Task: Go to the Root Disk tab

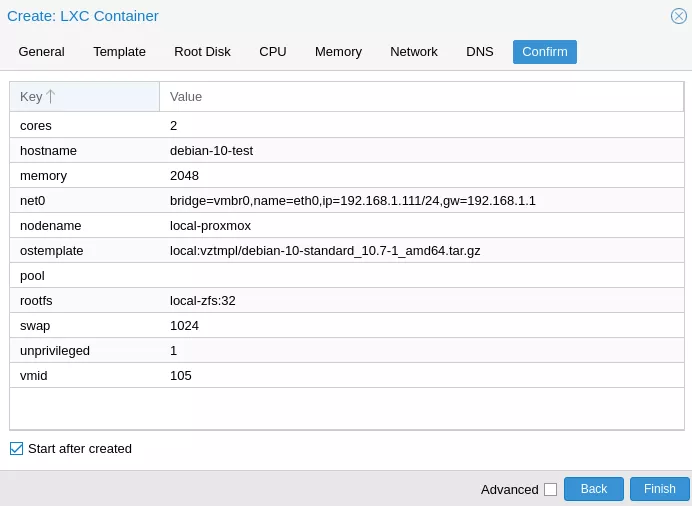Action: point(202,52)
